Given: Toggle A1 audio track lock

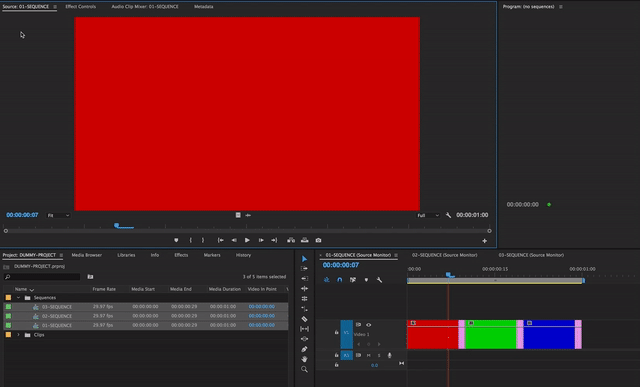Looking at the screenshot, I should click(x=336, y=355).
